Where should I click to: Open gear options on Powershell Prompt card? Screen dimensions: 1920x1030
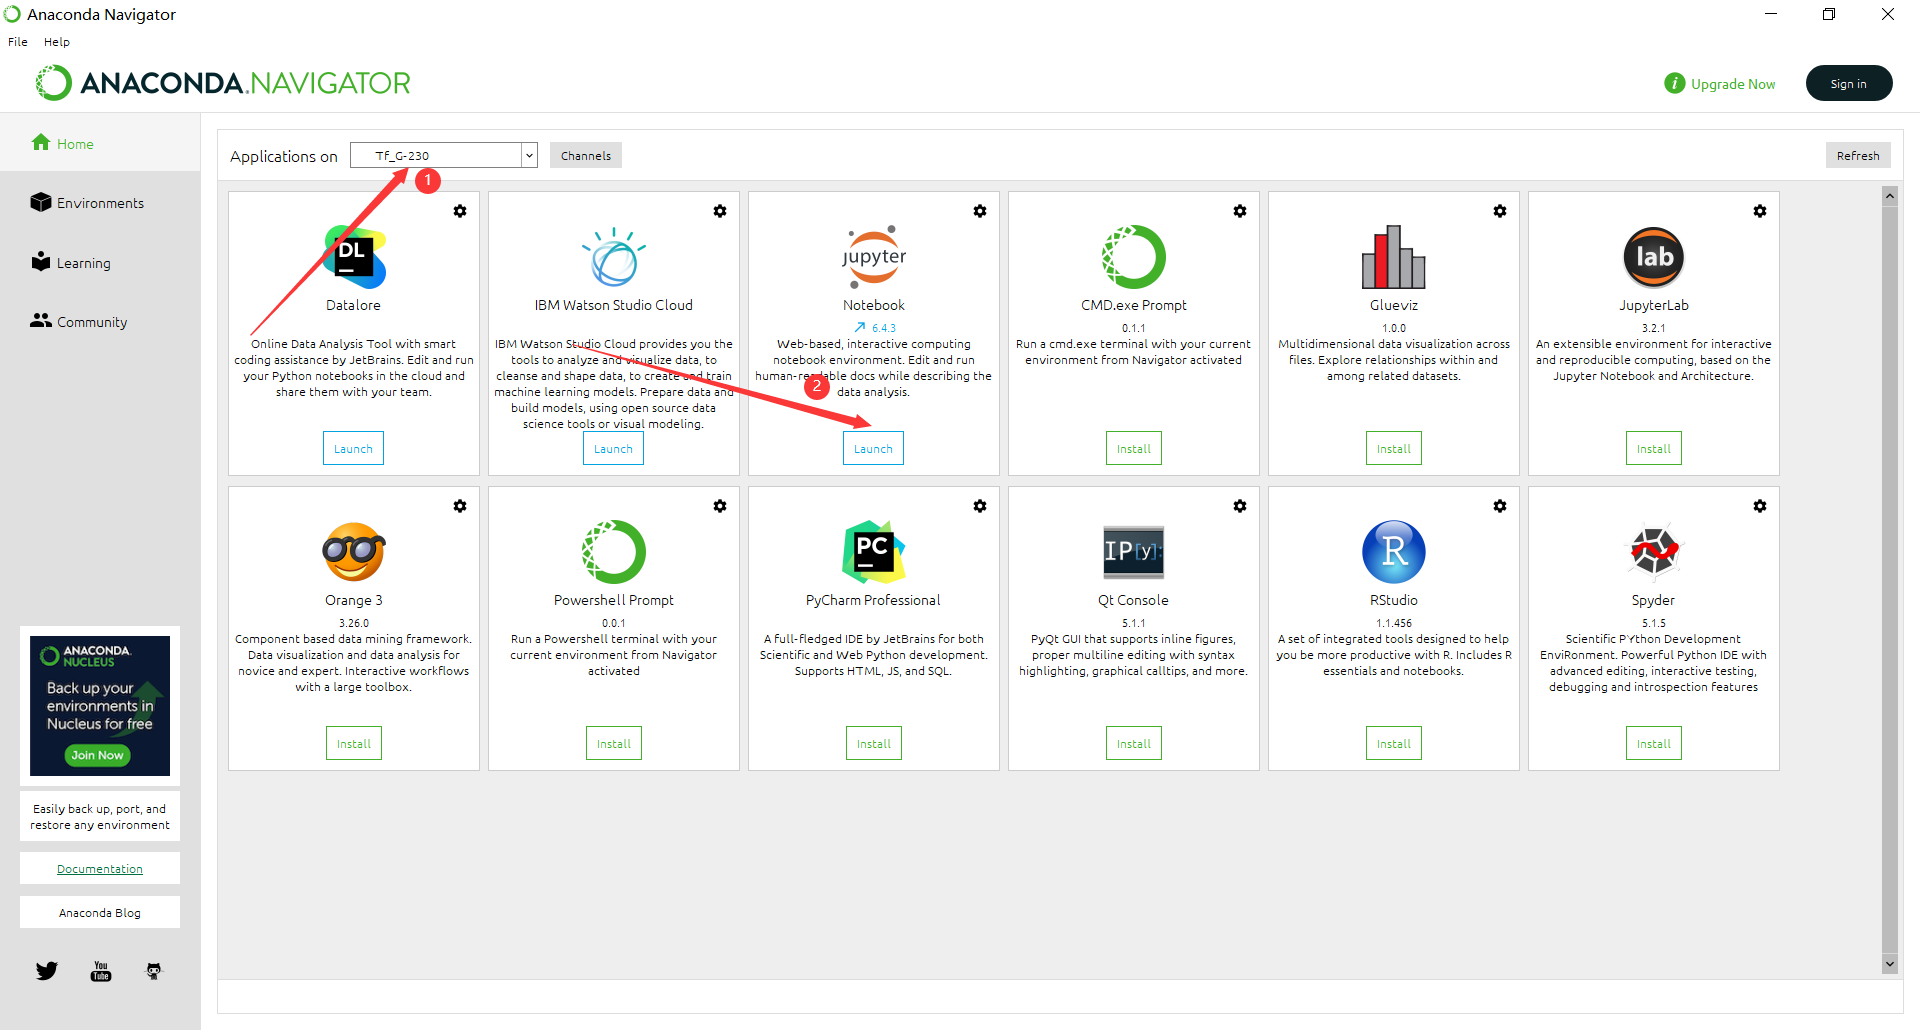point(720,506)
